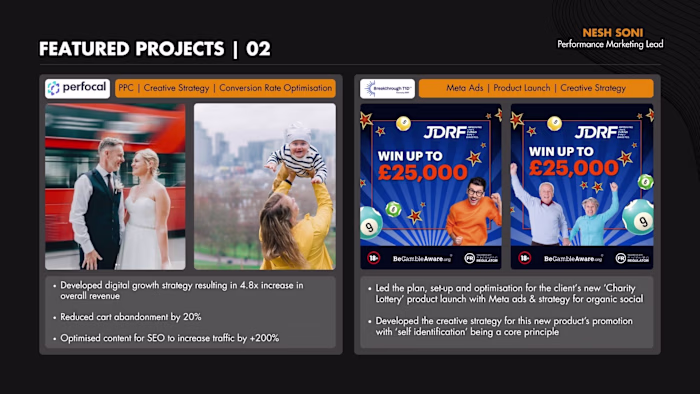Click the number 9 lottery ball, right ad
Viewport: 700px width, 394px height.
point(639,217)
